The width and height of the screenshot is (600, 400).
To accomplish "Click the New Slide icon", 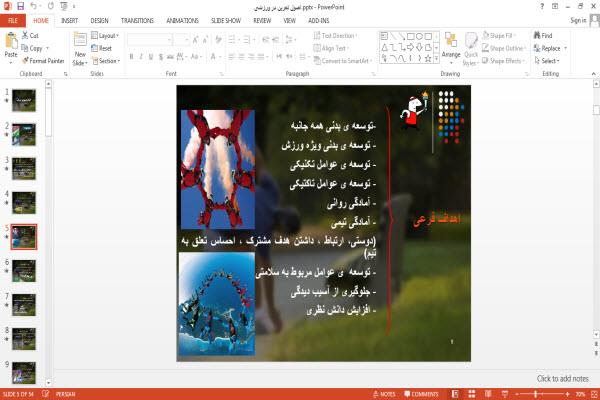I will pyautogui.click(x=80, y=41).
